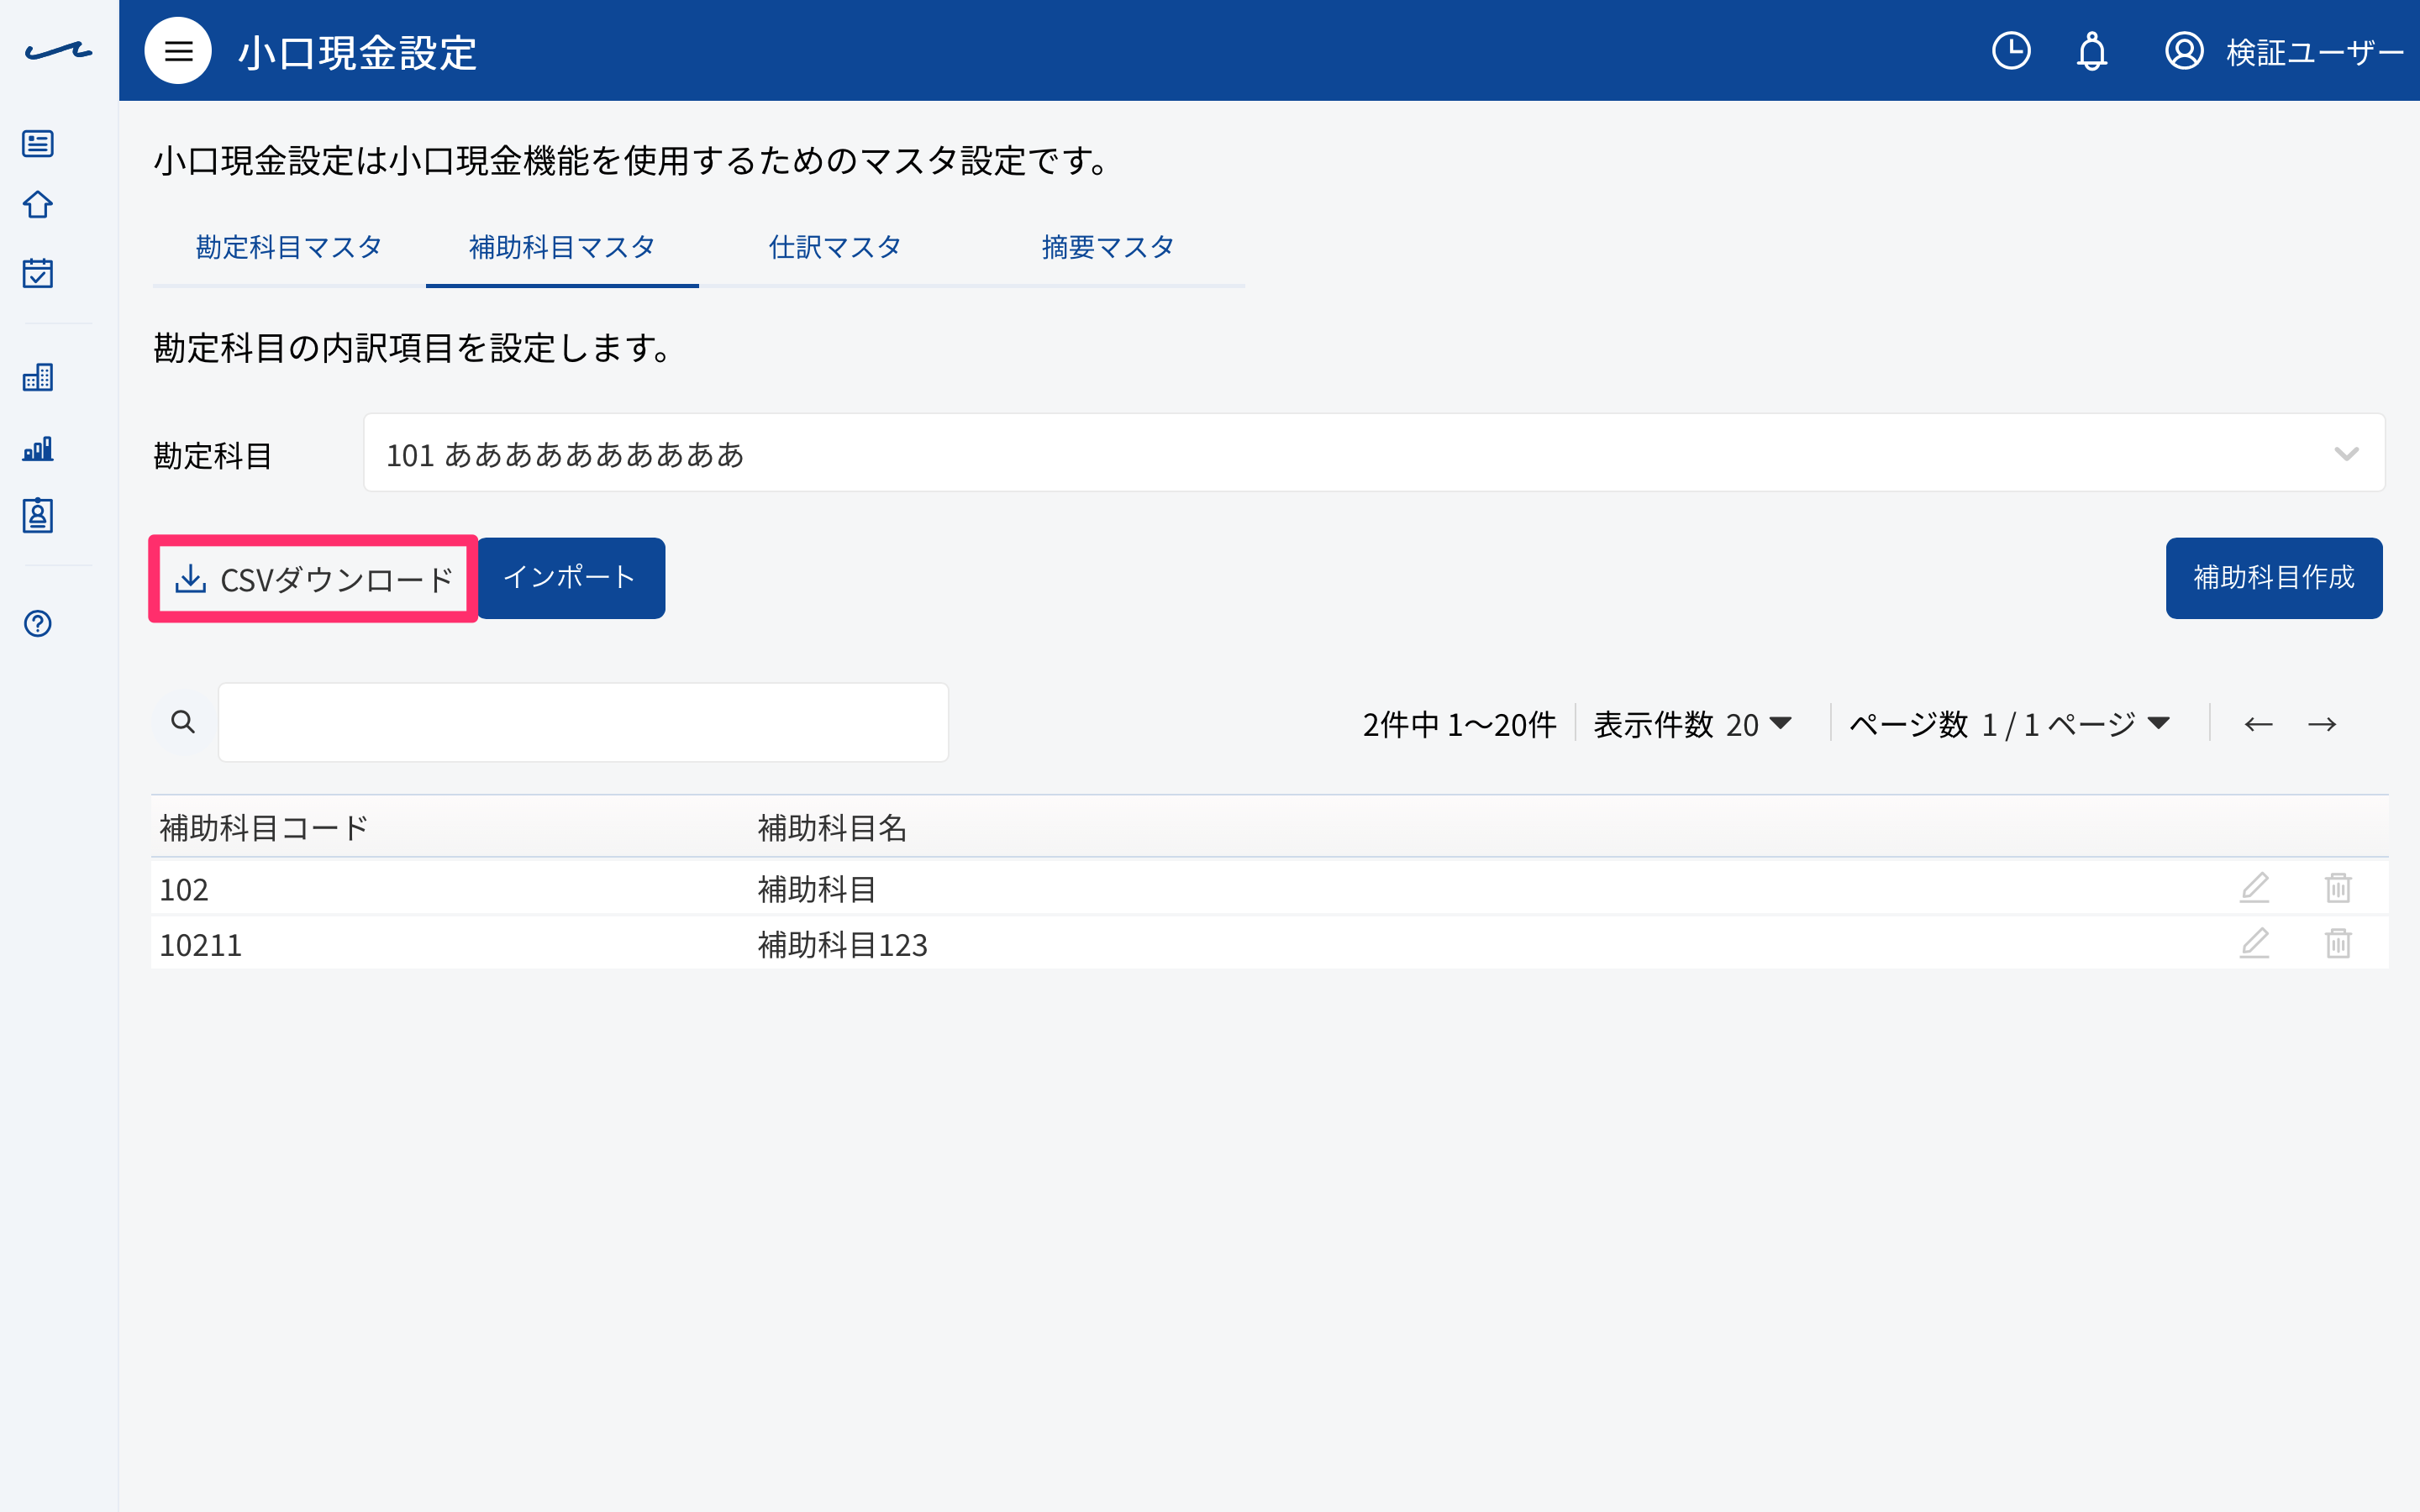Click the 補助科目123 name cell

[x=843, y=945]
